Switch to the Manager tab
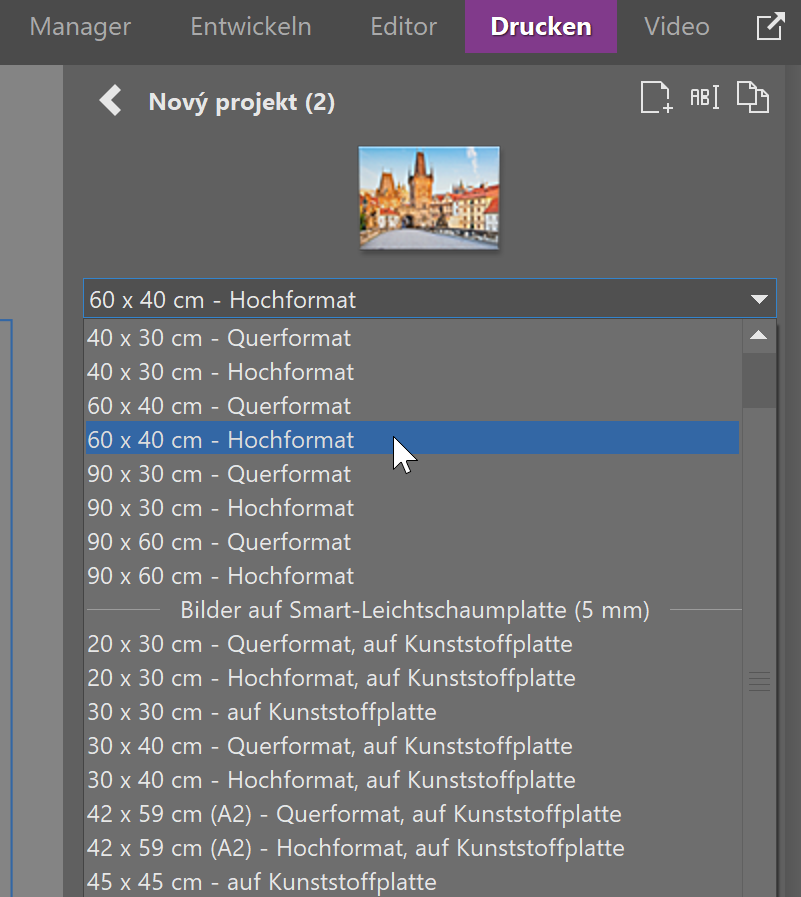 click(x=82, y=27)
